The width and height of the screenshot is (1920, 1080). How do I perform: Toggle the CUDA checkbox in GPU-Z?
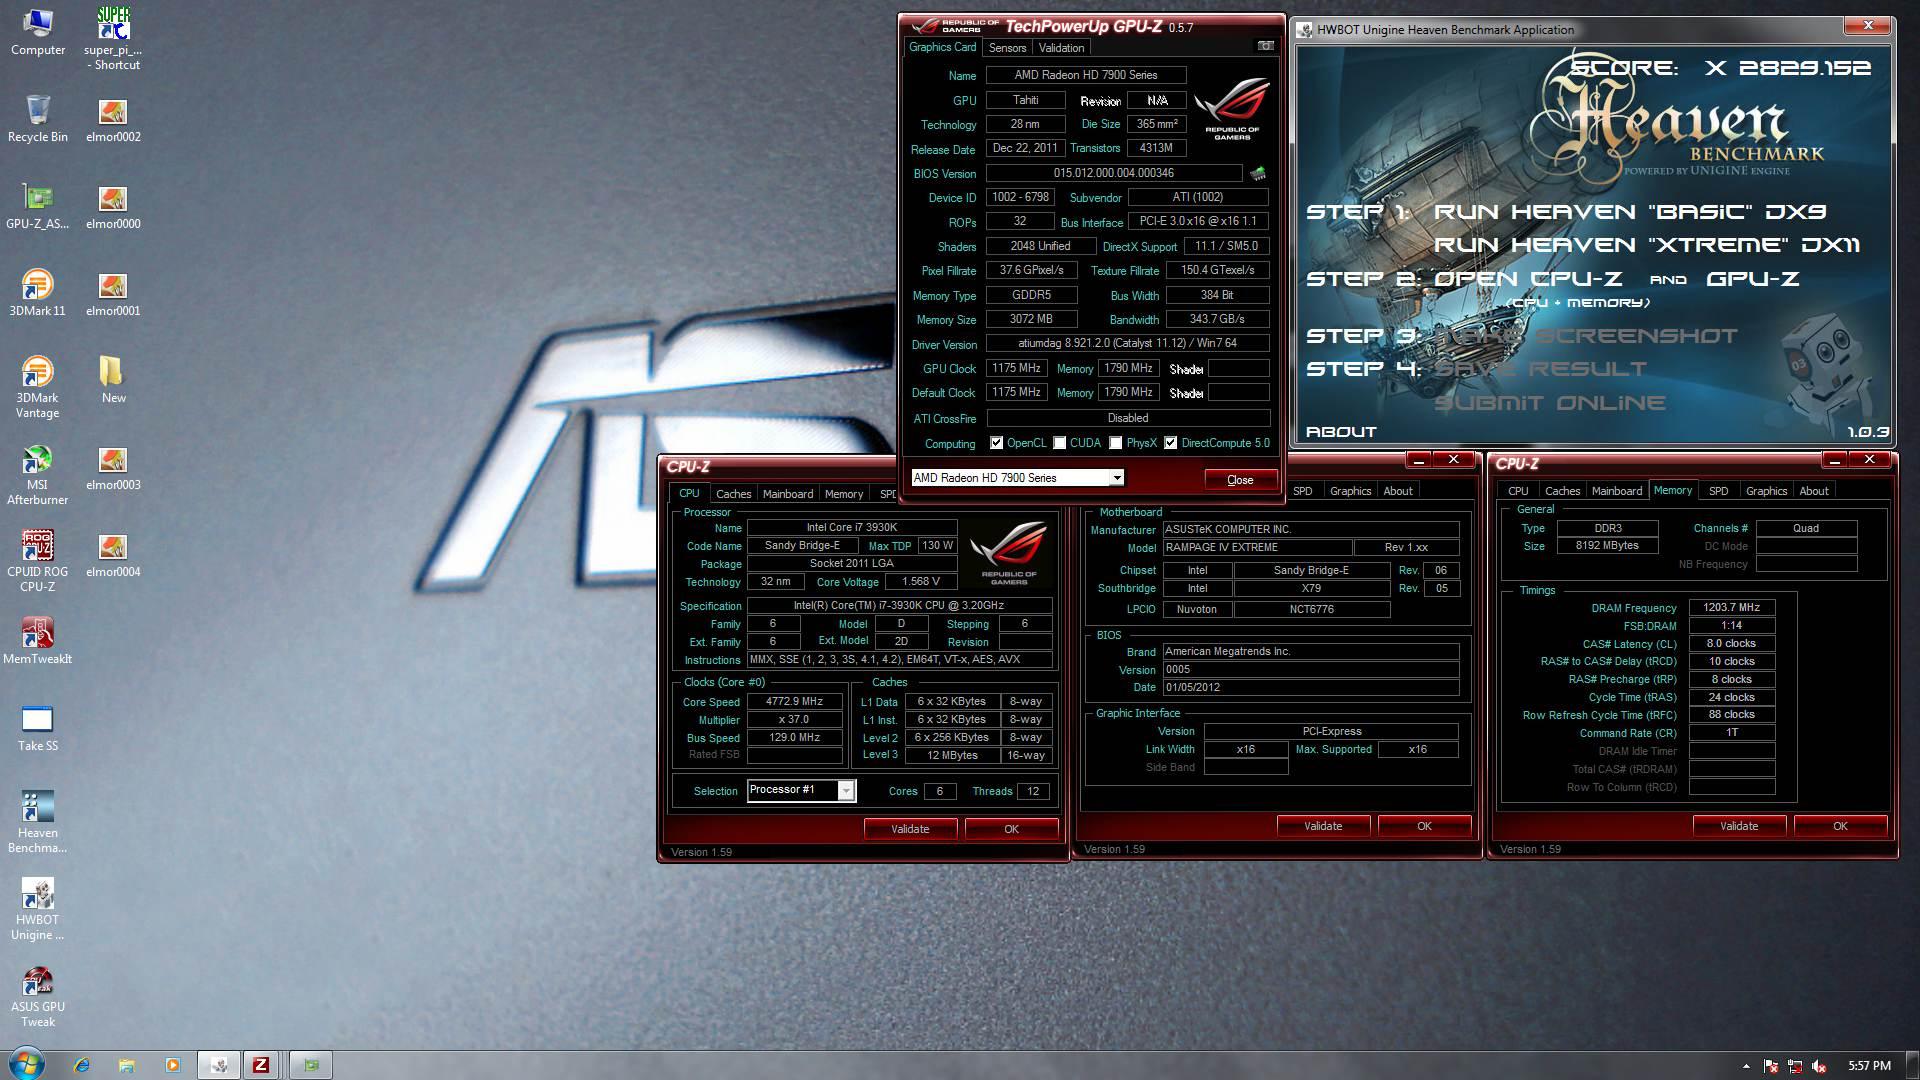[1059, 443]
